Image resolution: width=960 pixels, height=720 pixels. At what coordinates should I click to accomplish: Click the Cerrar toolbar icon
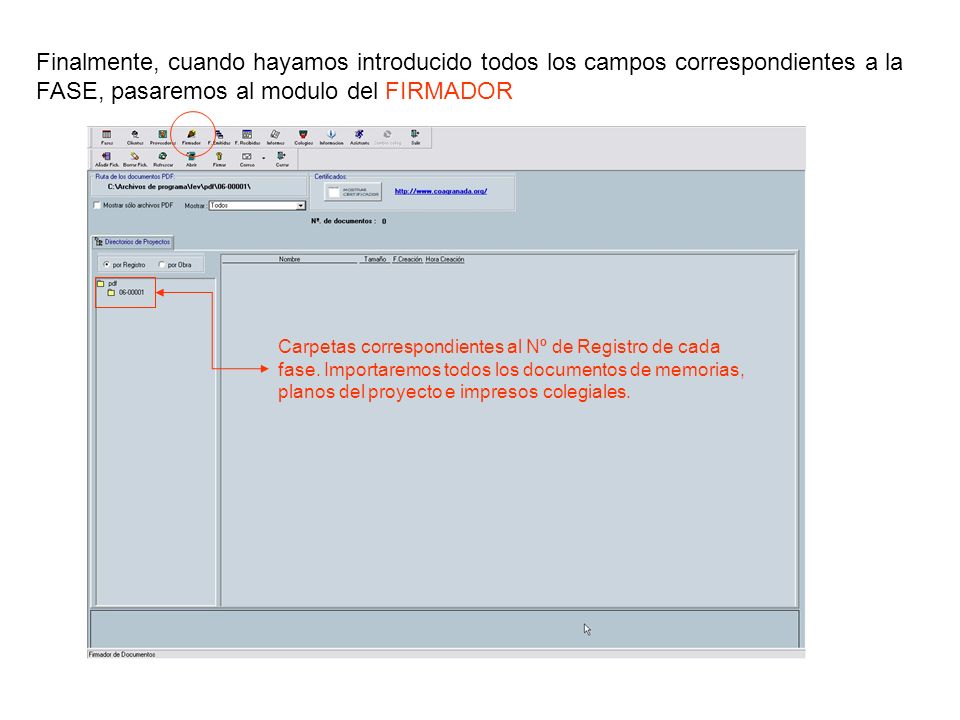pyautogui.click(x=282, y=159)
